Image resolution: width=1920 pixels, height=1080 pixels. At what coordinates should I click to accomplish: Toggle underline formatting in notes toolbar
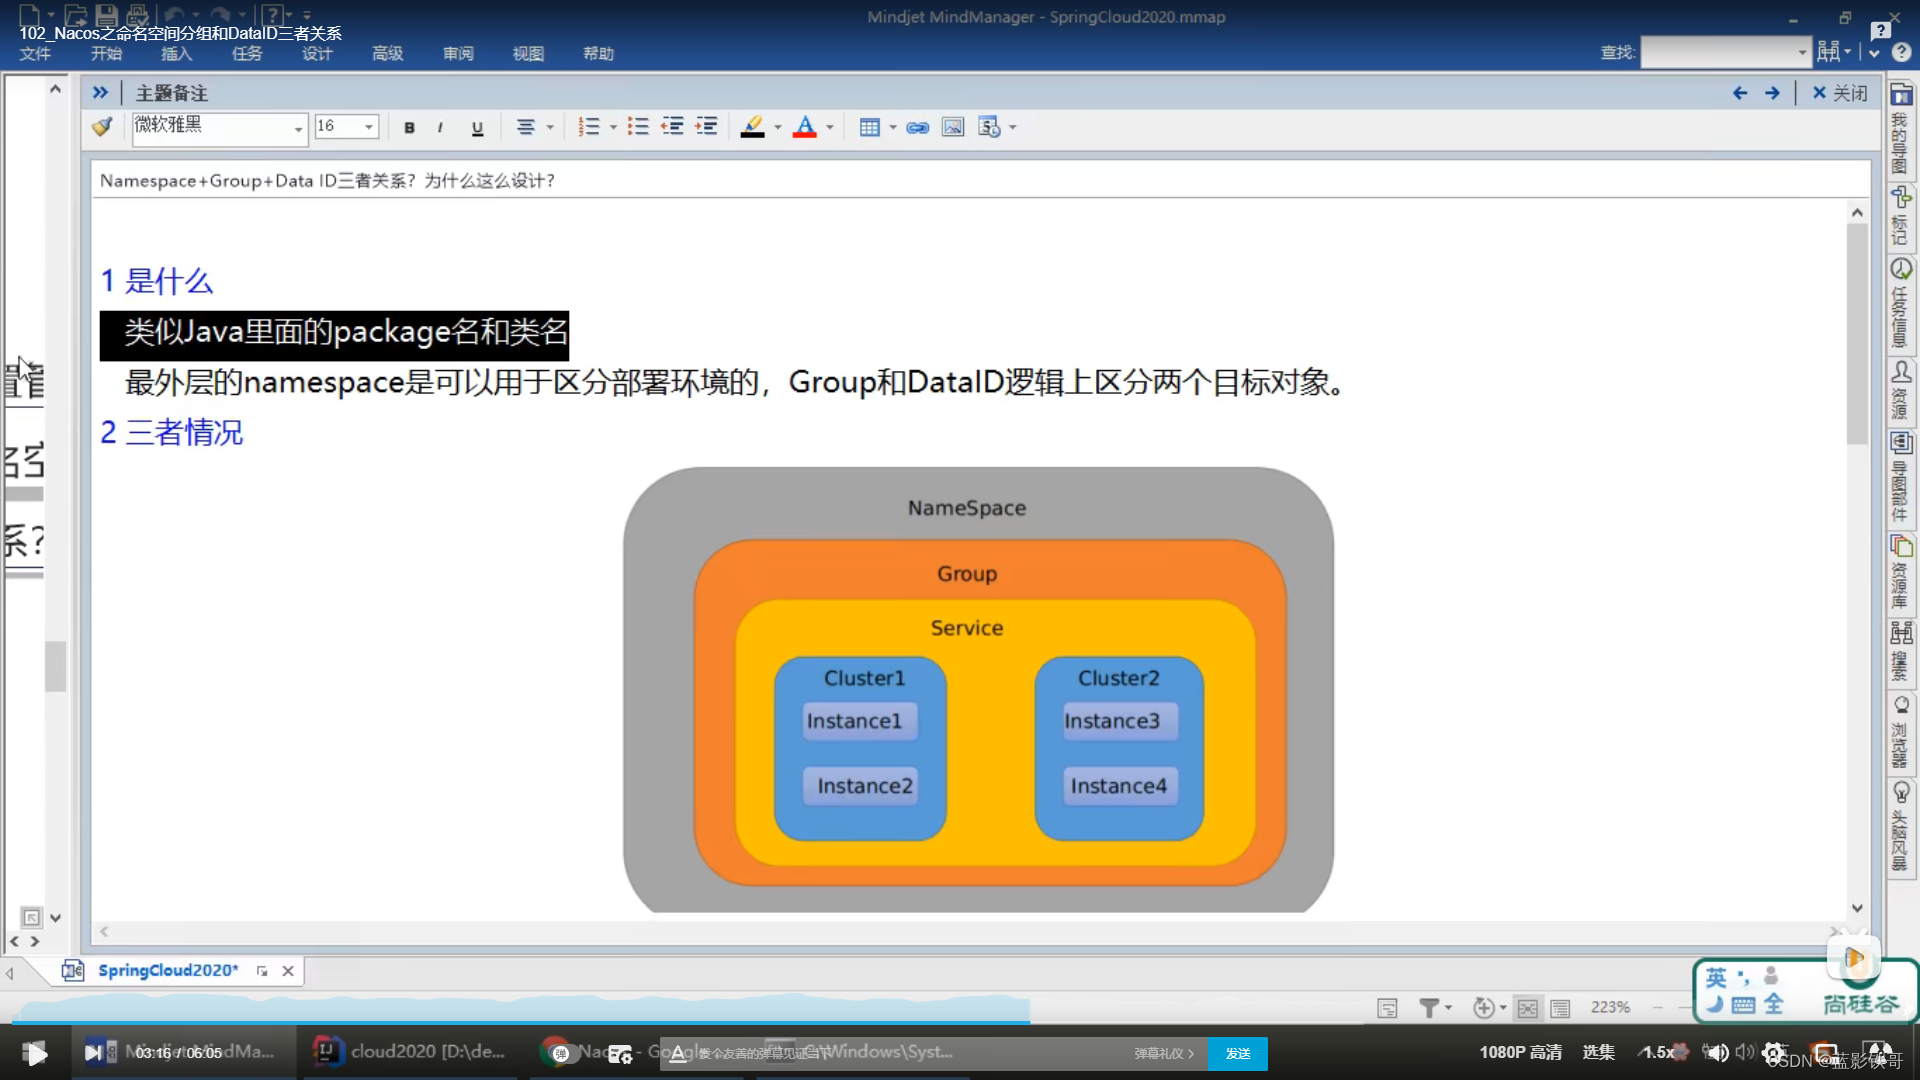(x=477, y=127)
